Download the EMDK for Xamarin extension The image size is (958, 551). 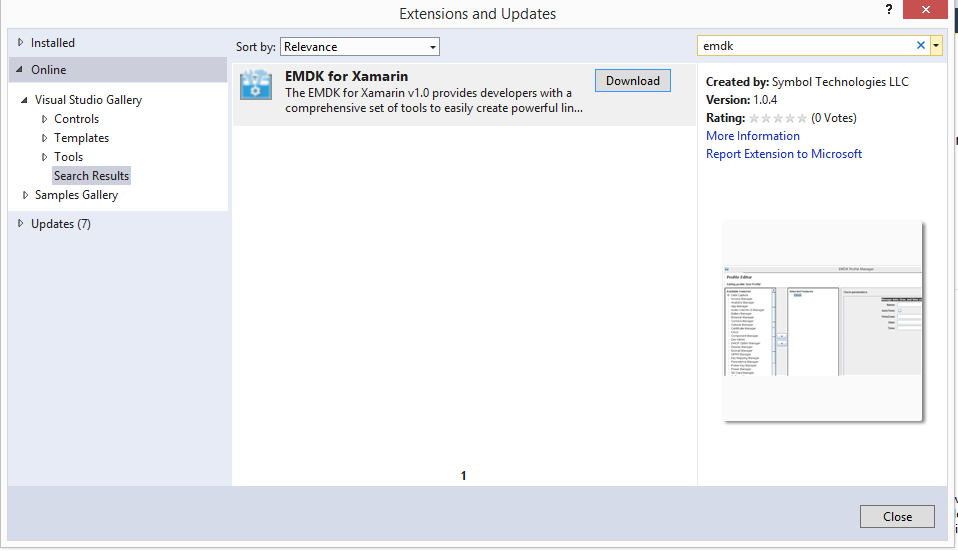tap(632, 81)
